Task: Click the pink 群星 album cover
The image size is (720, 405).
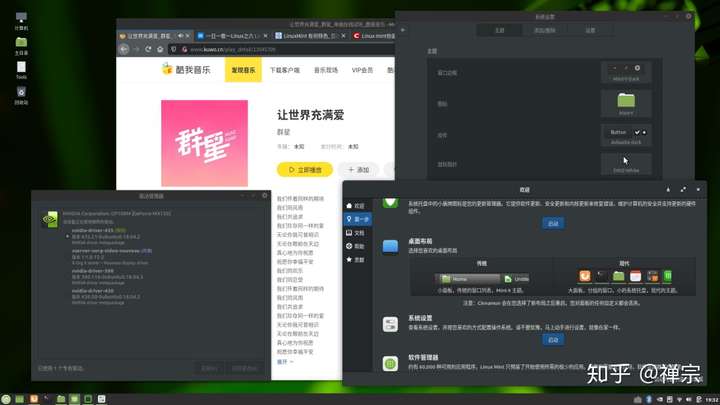Action: click(204, 143)
